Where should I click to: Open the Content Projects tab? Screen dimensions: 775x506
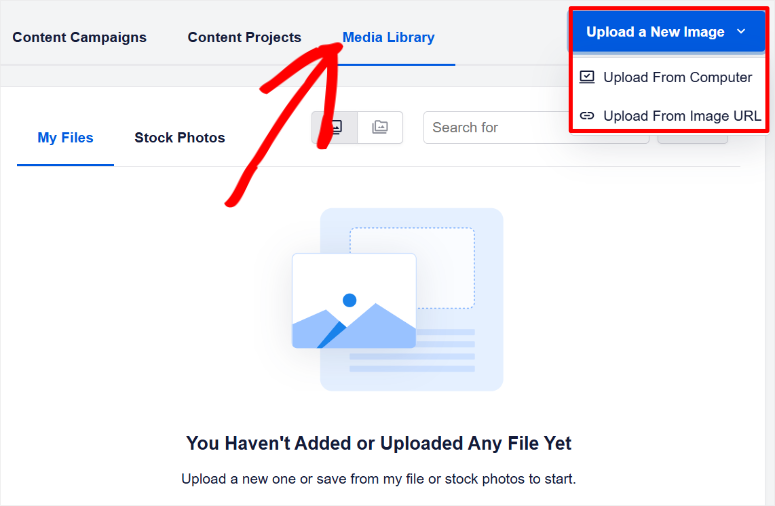click(x=244, y=38)
